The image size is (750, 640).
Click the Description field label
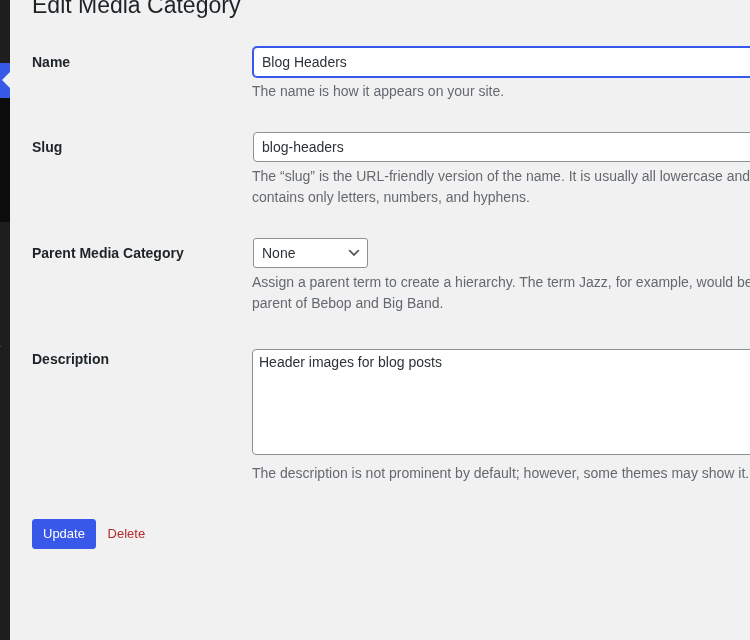coord(70,359)
